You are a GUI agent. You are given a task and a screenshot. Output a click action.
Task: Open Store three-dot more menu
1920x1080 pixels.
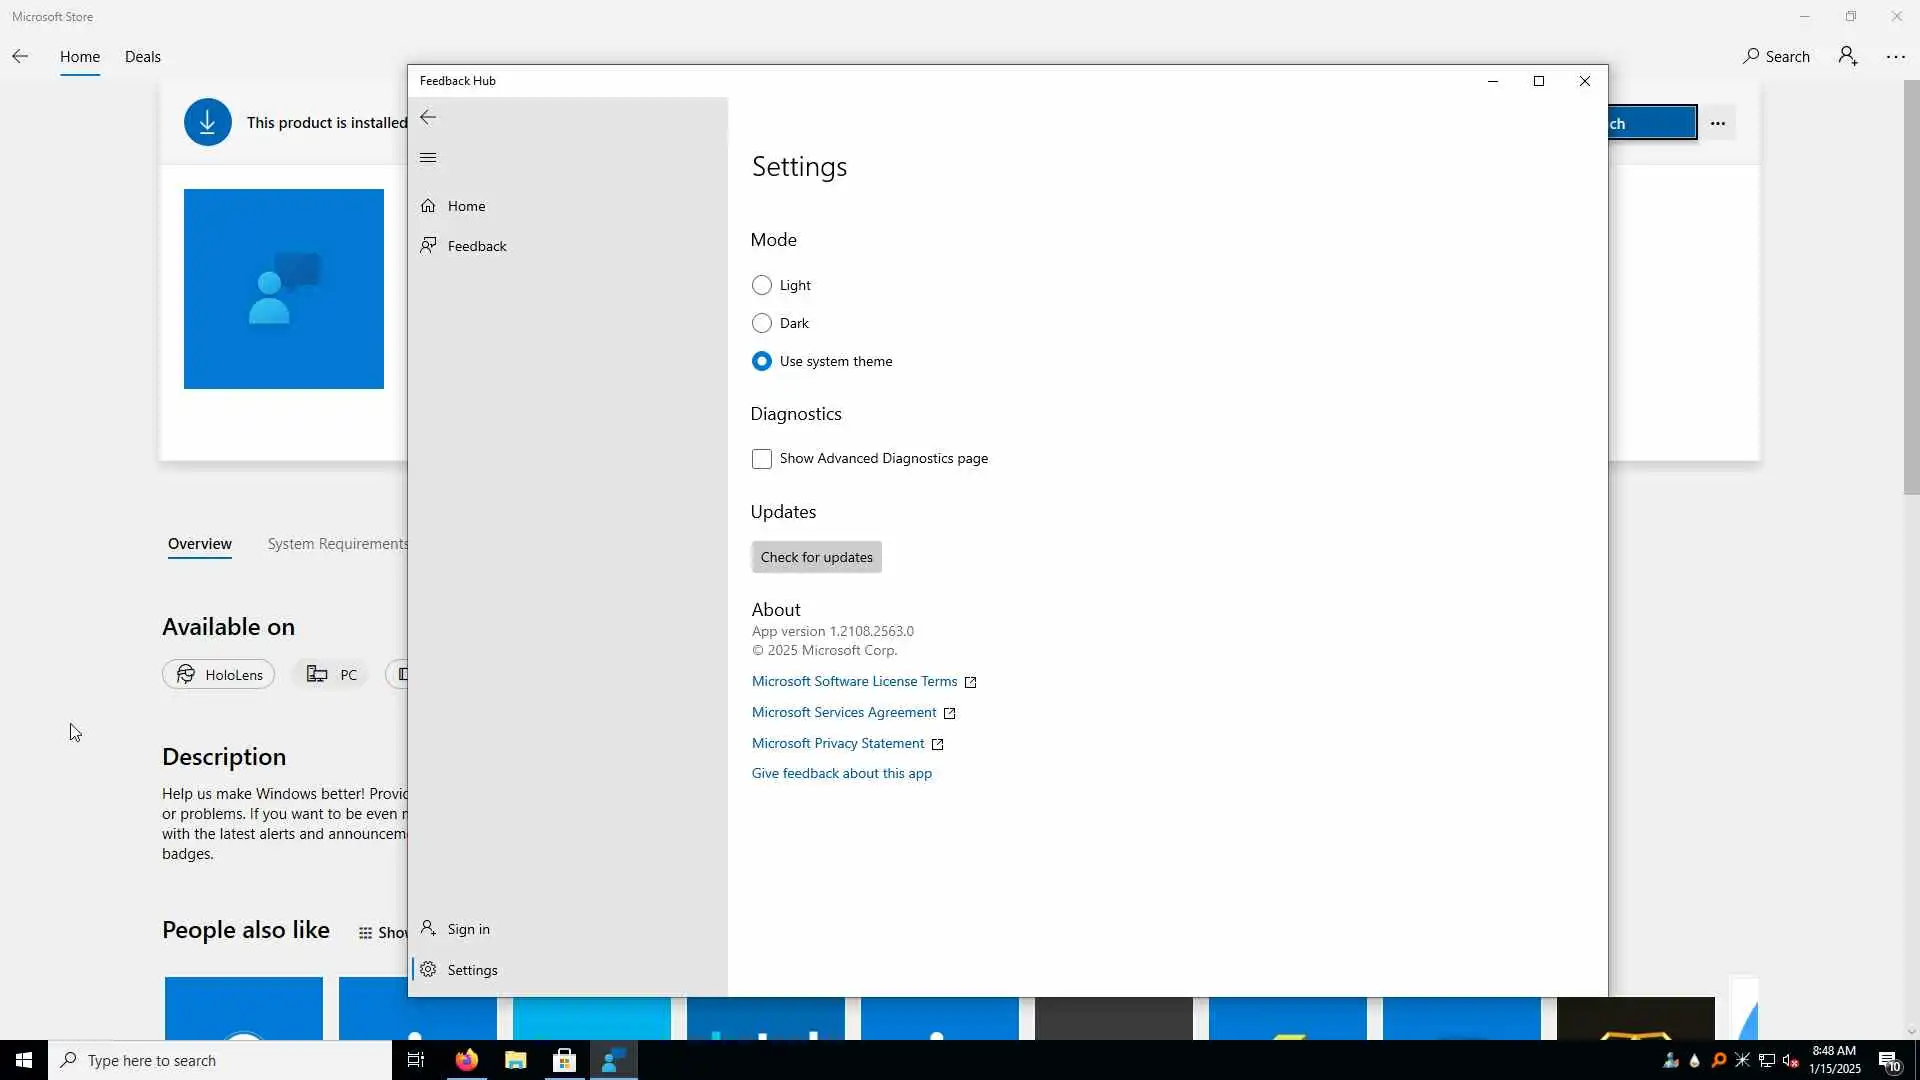(x=1895, y=56)
